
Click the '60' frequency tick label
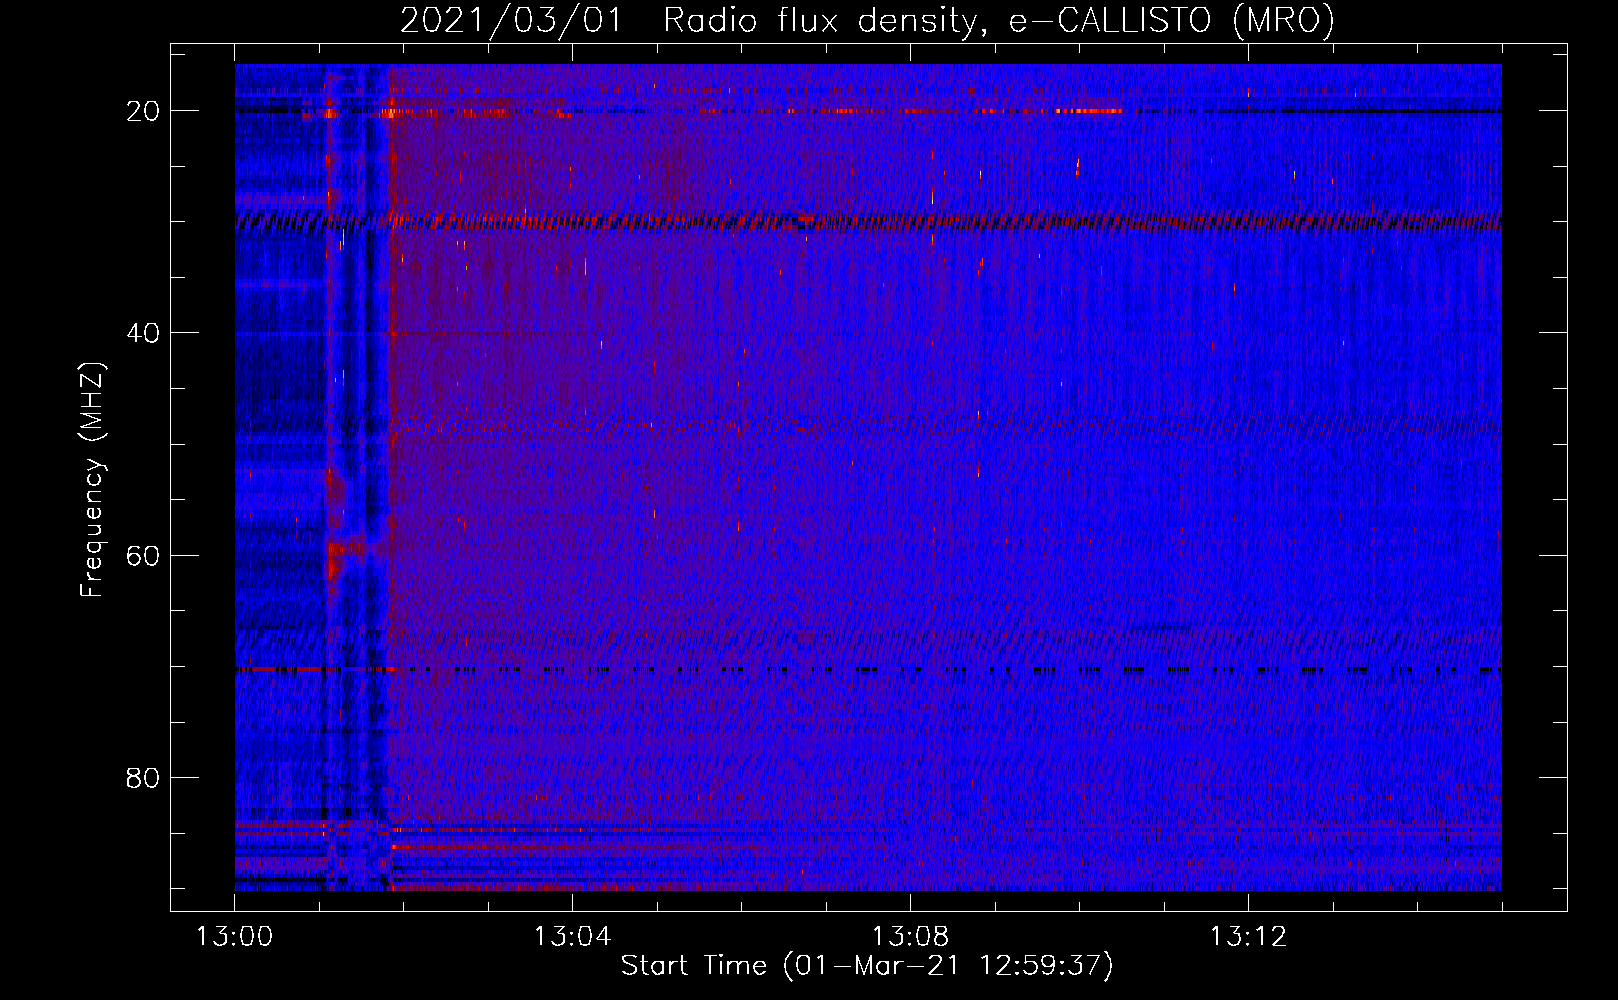(x=144, y=555)
